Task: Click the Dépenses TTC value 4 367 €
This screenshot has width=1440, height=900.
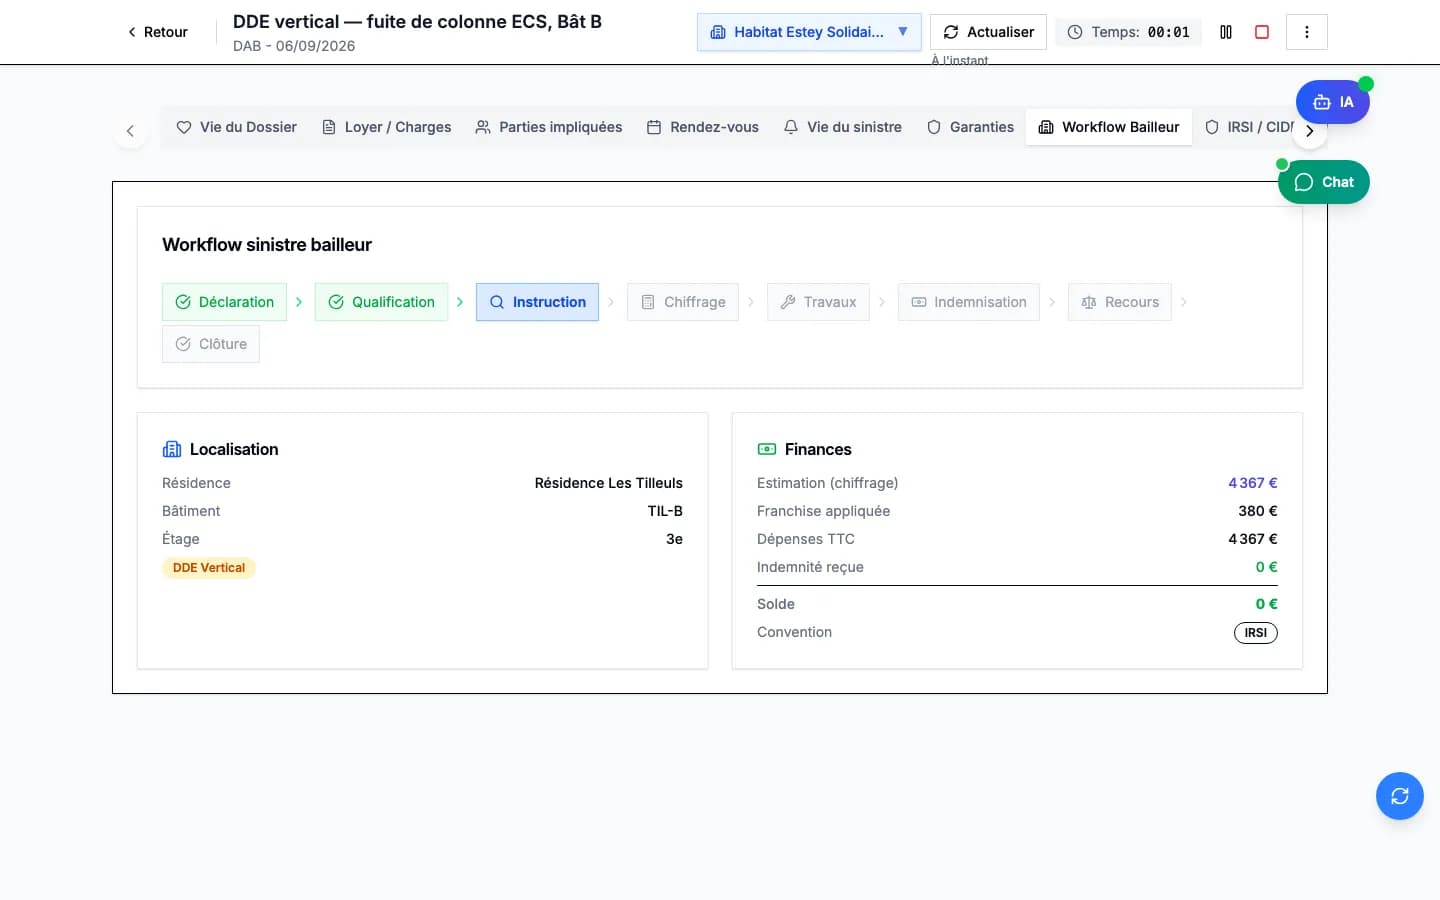Action: pyautogui.click(x=1253, y=539)
